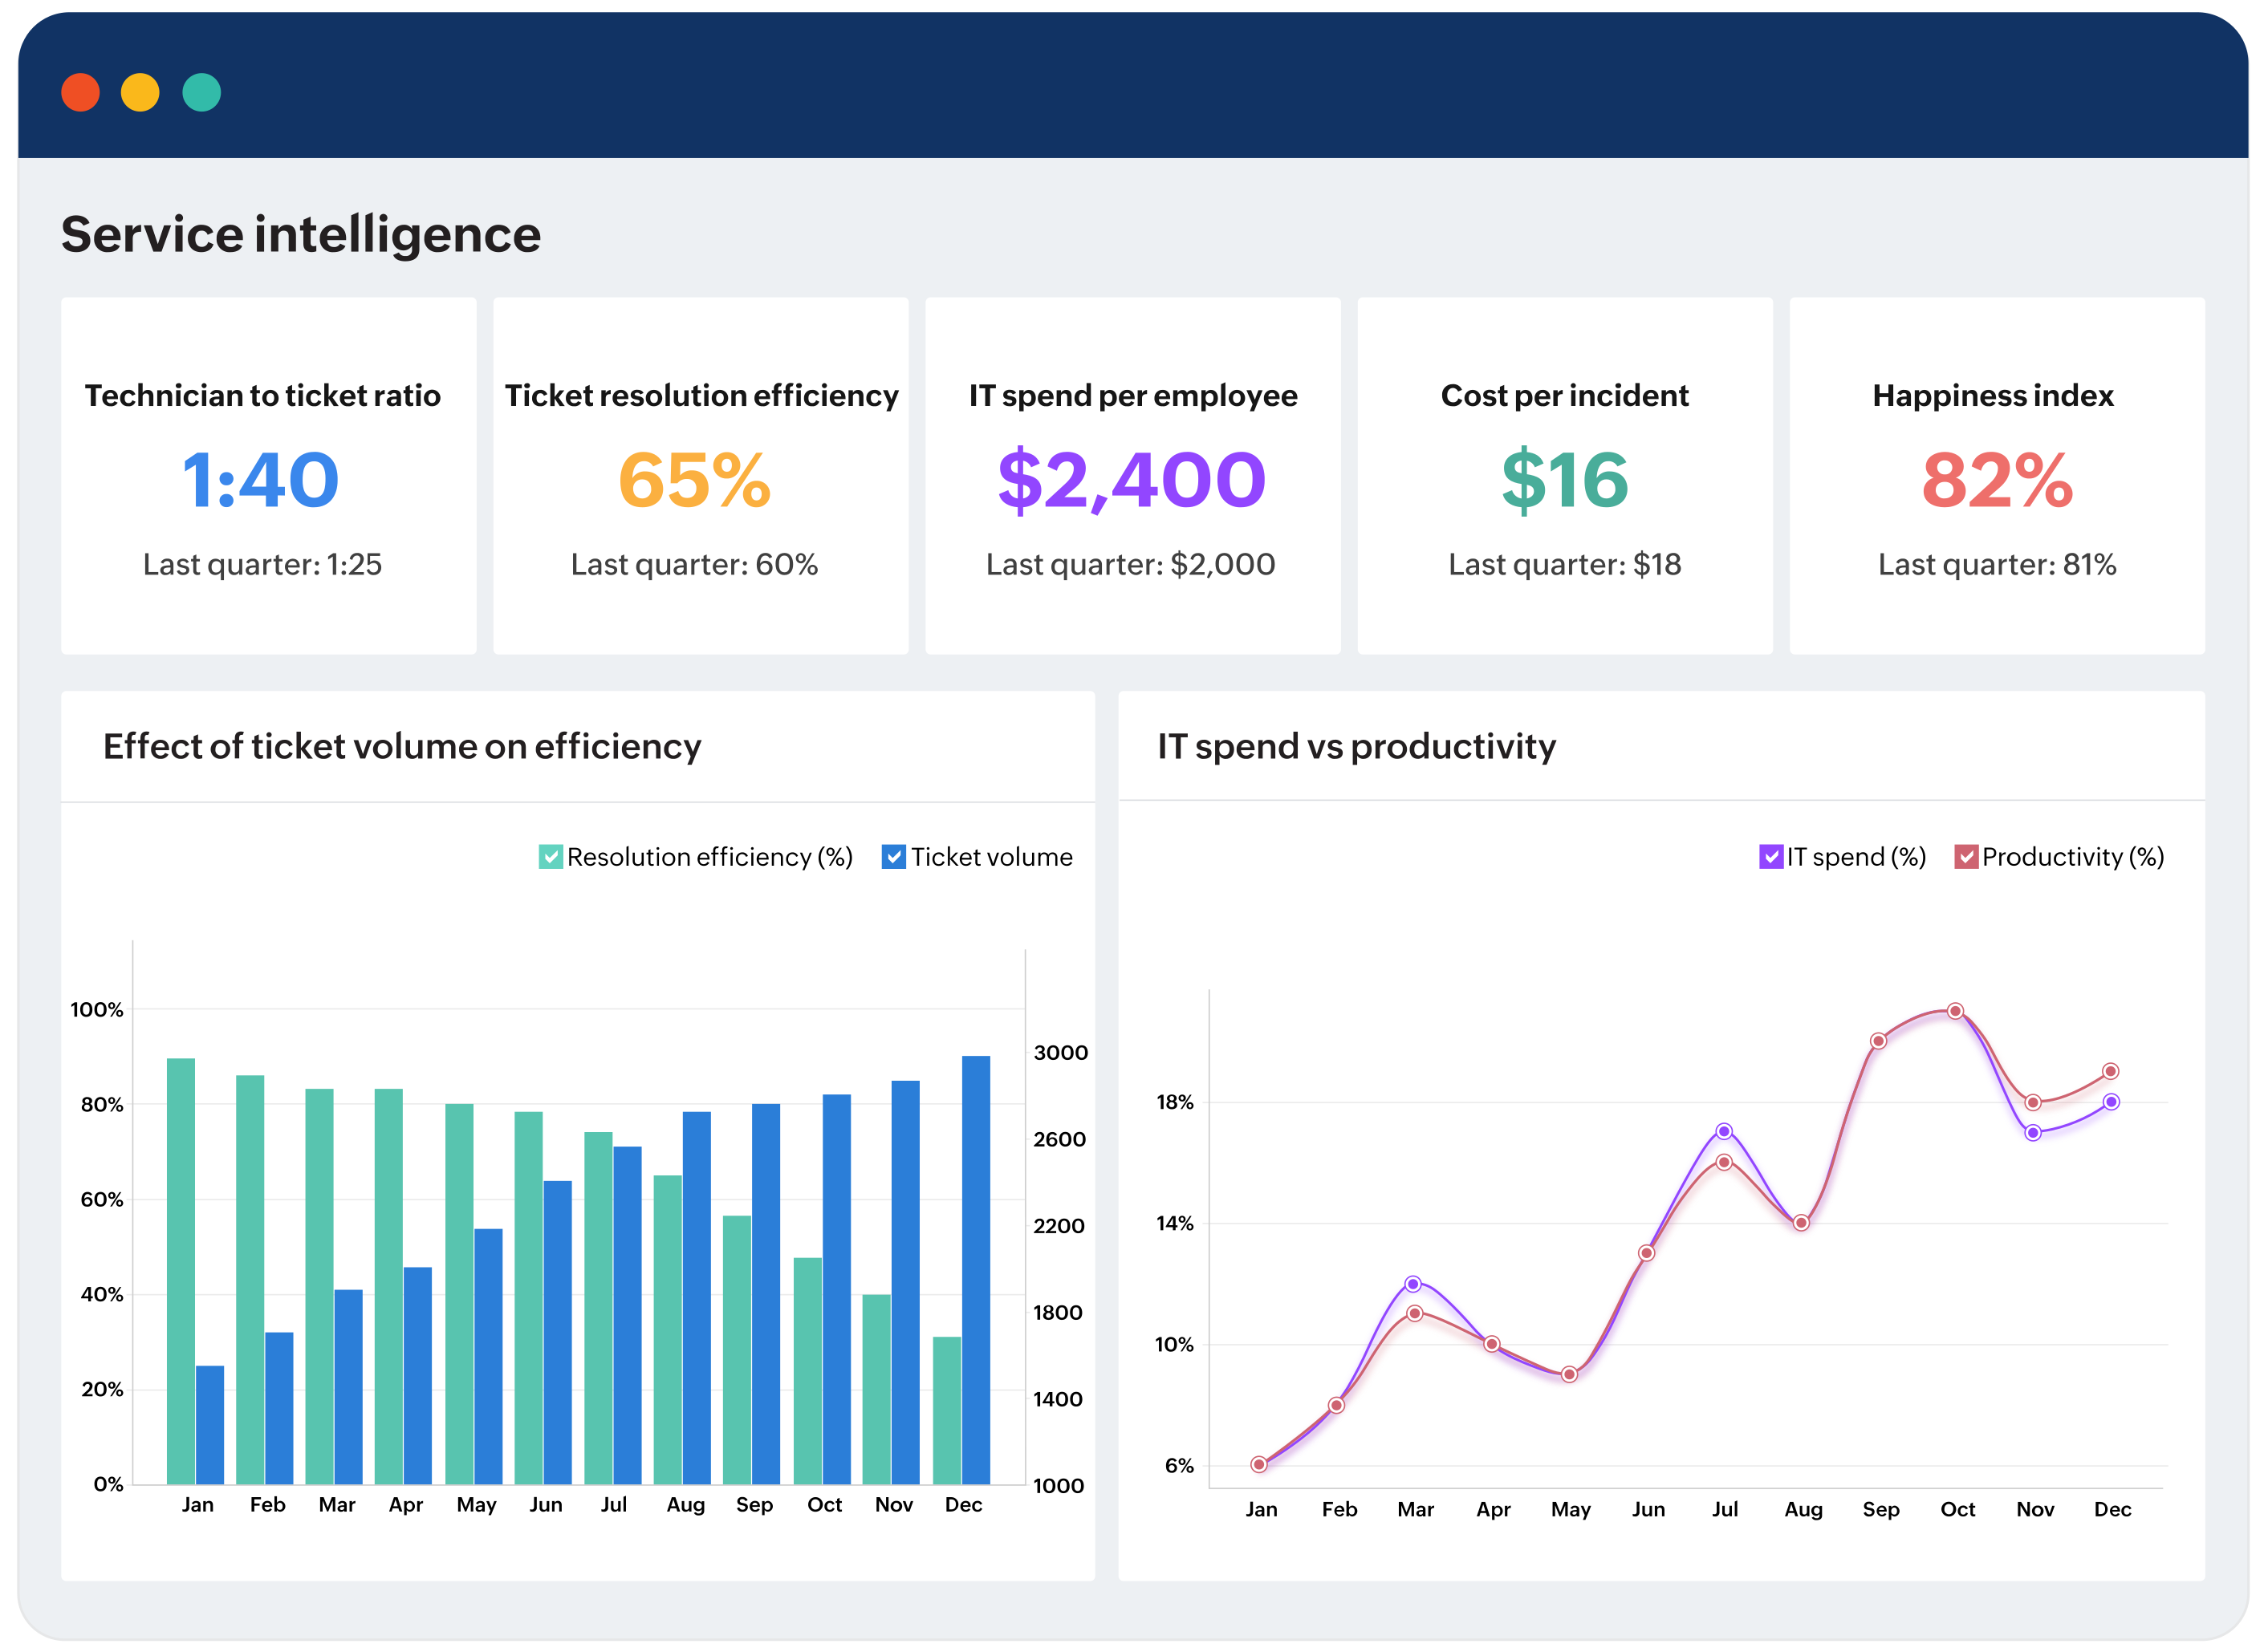Toggle the Productivity (%) legend checkbox
The width and height of the screenshot is (2264, 1652).
click(x=1965, y=857)
